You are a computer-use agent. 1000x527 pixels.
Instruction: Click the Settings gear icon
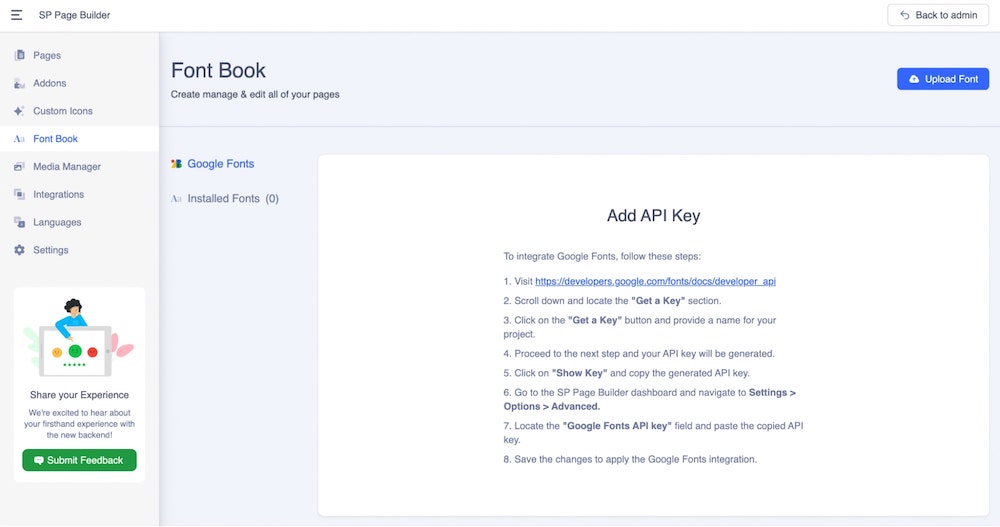[19, 250]
